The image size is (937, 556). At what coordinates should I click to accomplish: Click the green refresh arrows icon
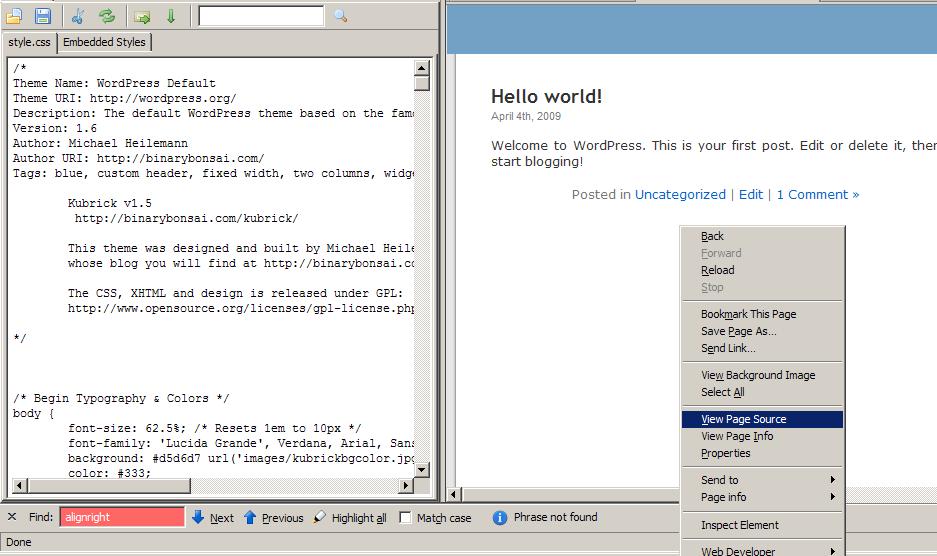click(107, 16)
